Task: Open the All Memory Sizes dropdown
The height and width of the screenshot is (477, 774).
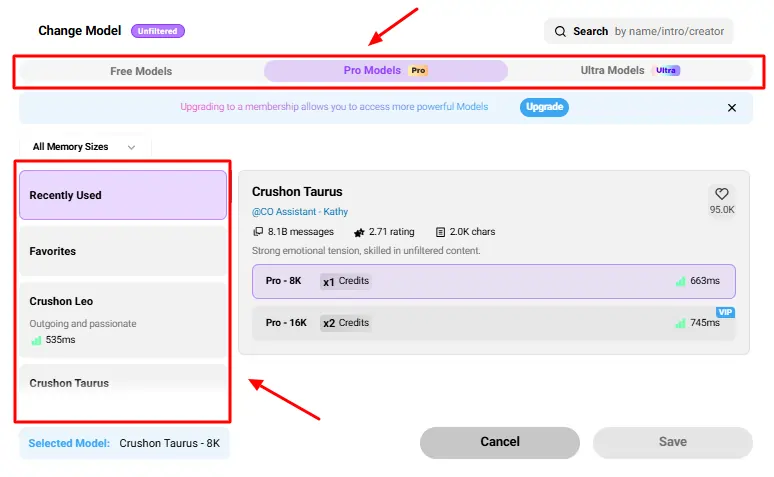Action: coord(84,147)
